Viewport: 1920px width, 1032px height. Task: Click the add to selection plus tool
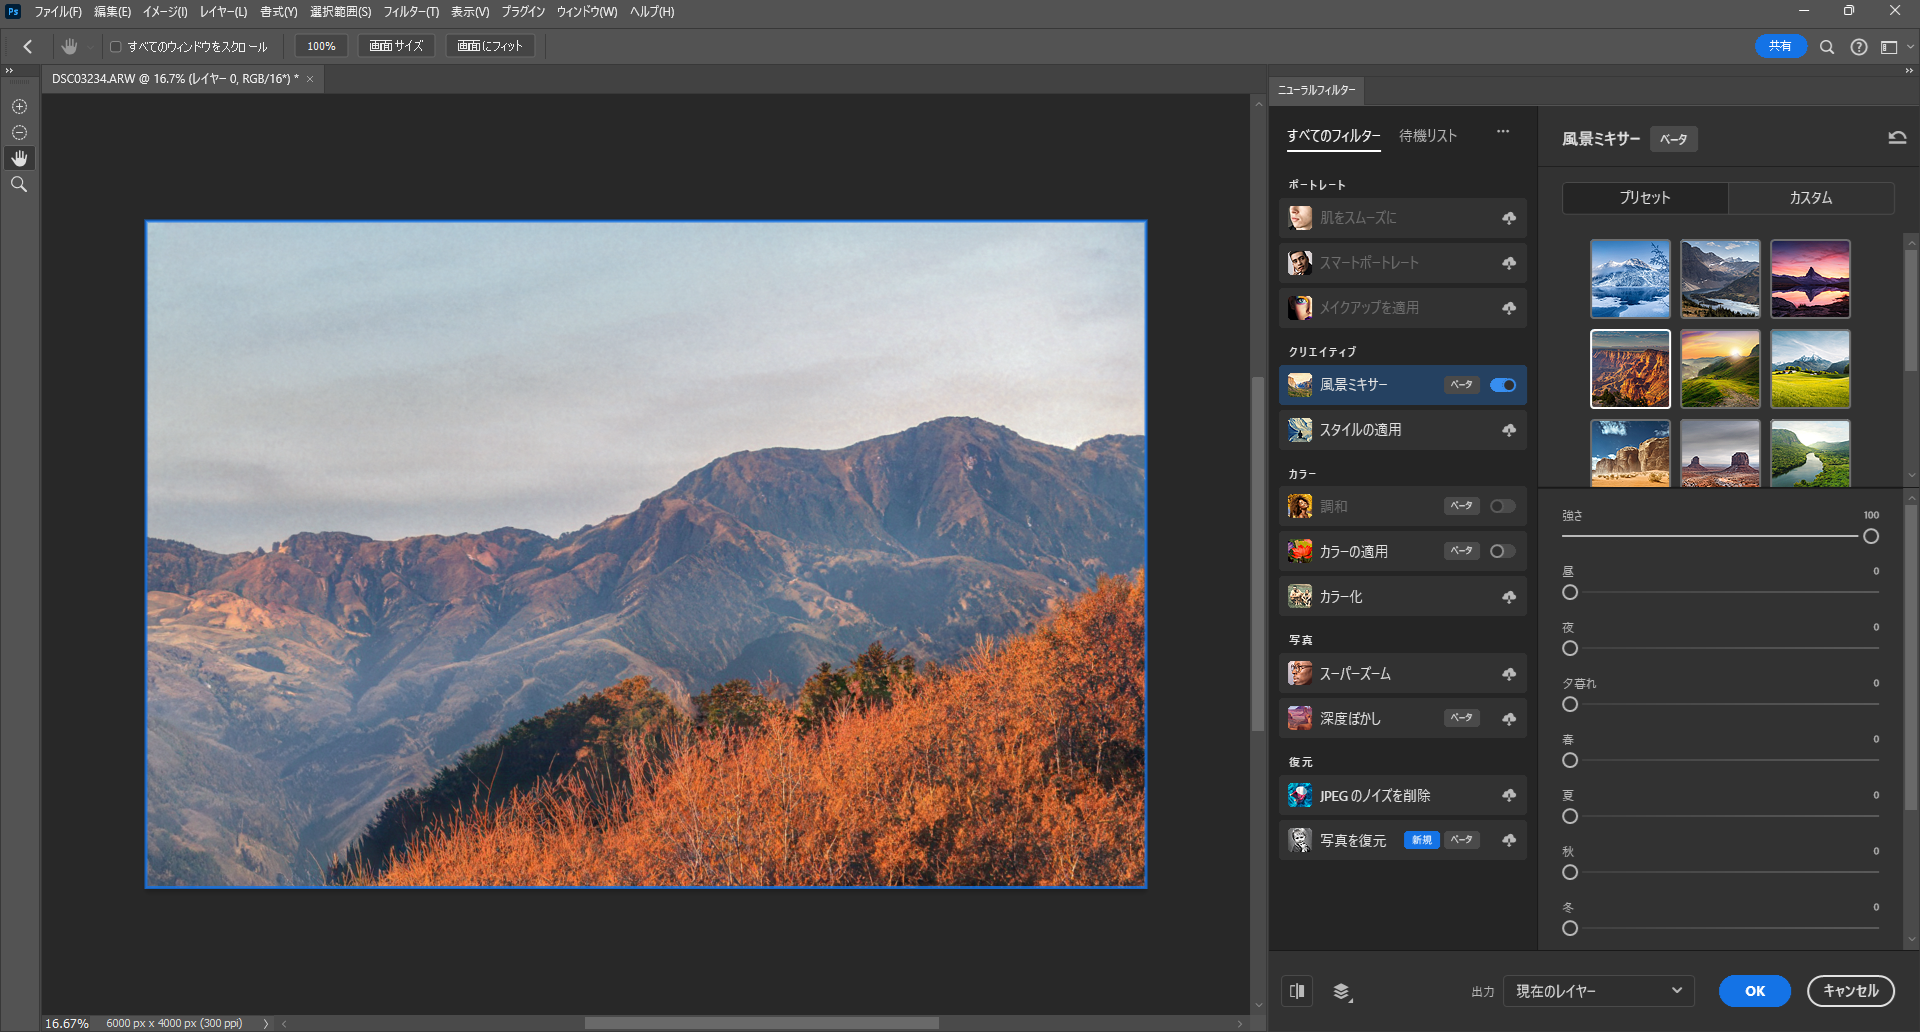pos(19,106)
